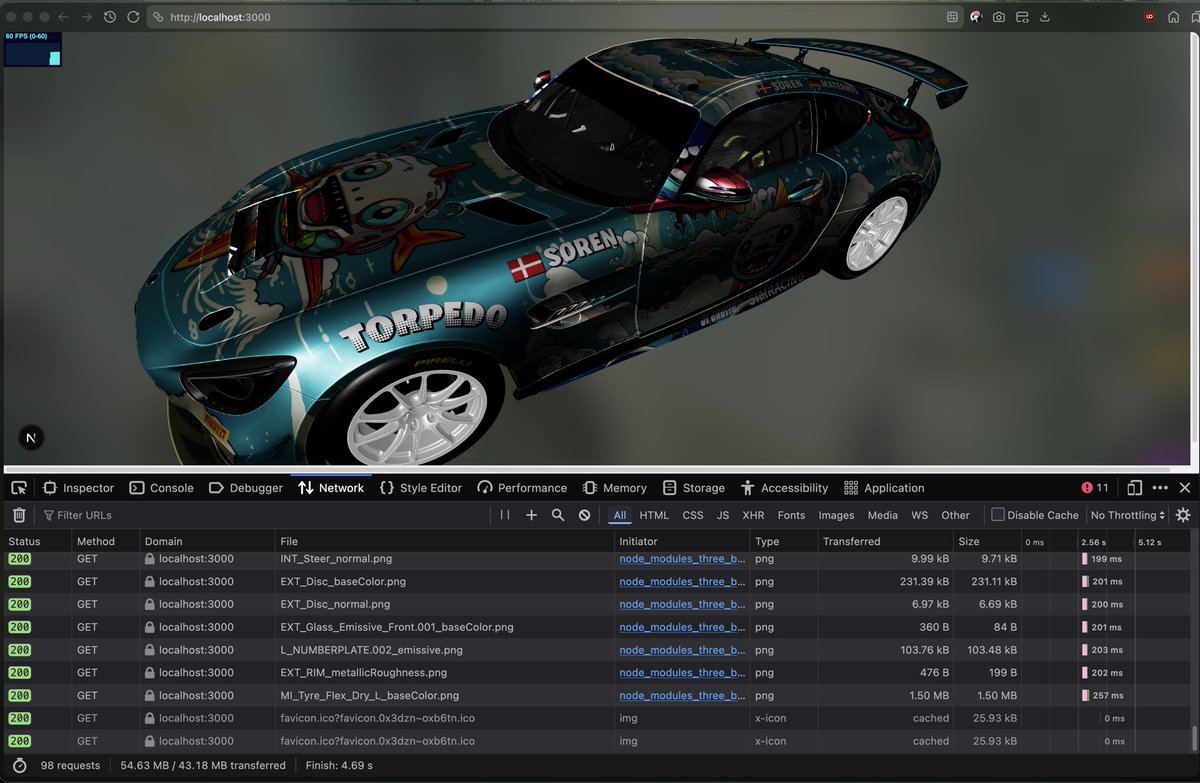Click the lock icon in the EXT_Disc_baseColor.png row
1200x783 pixels.
[149, 581]
